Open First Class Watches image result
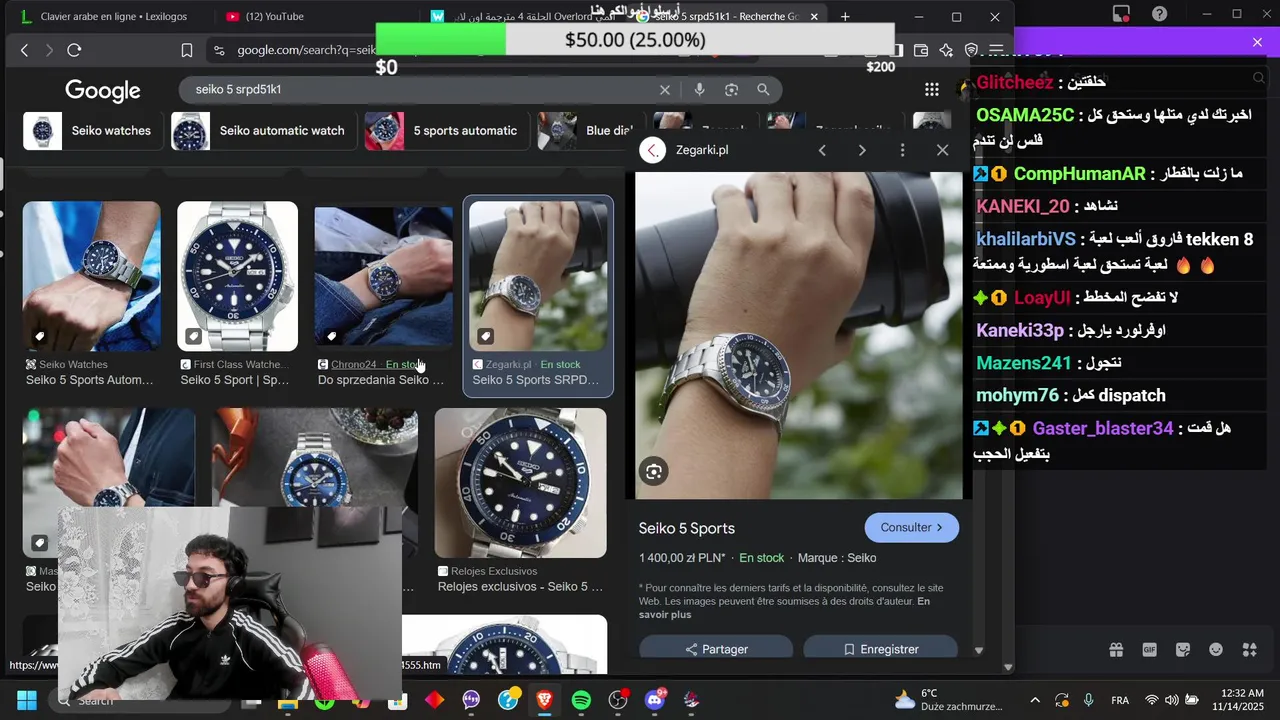This screenshot has height=720, width=1280. pos(237,276)
